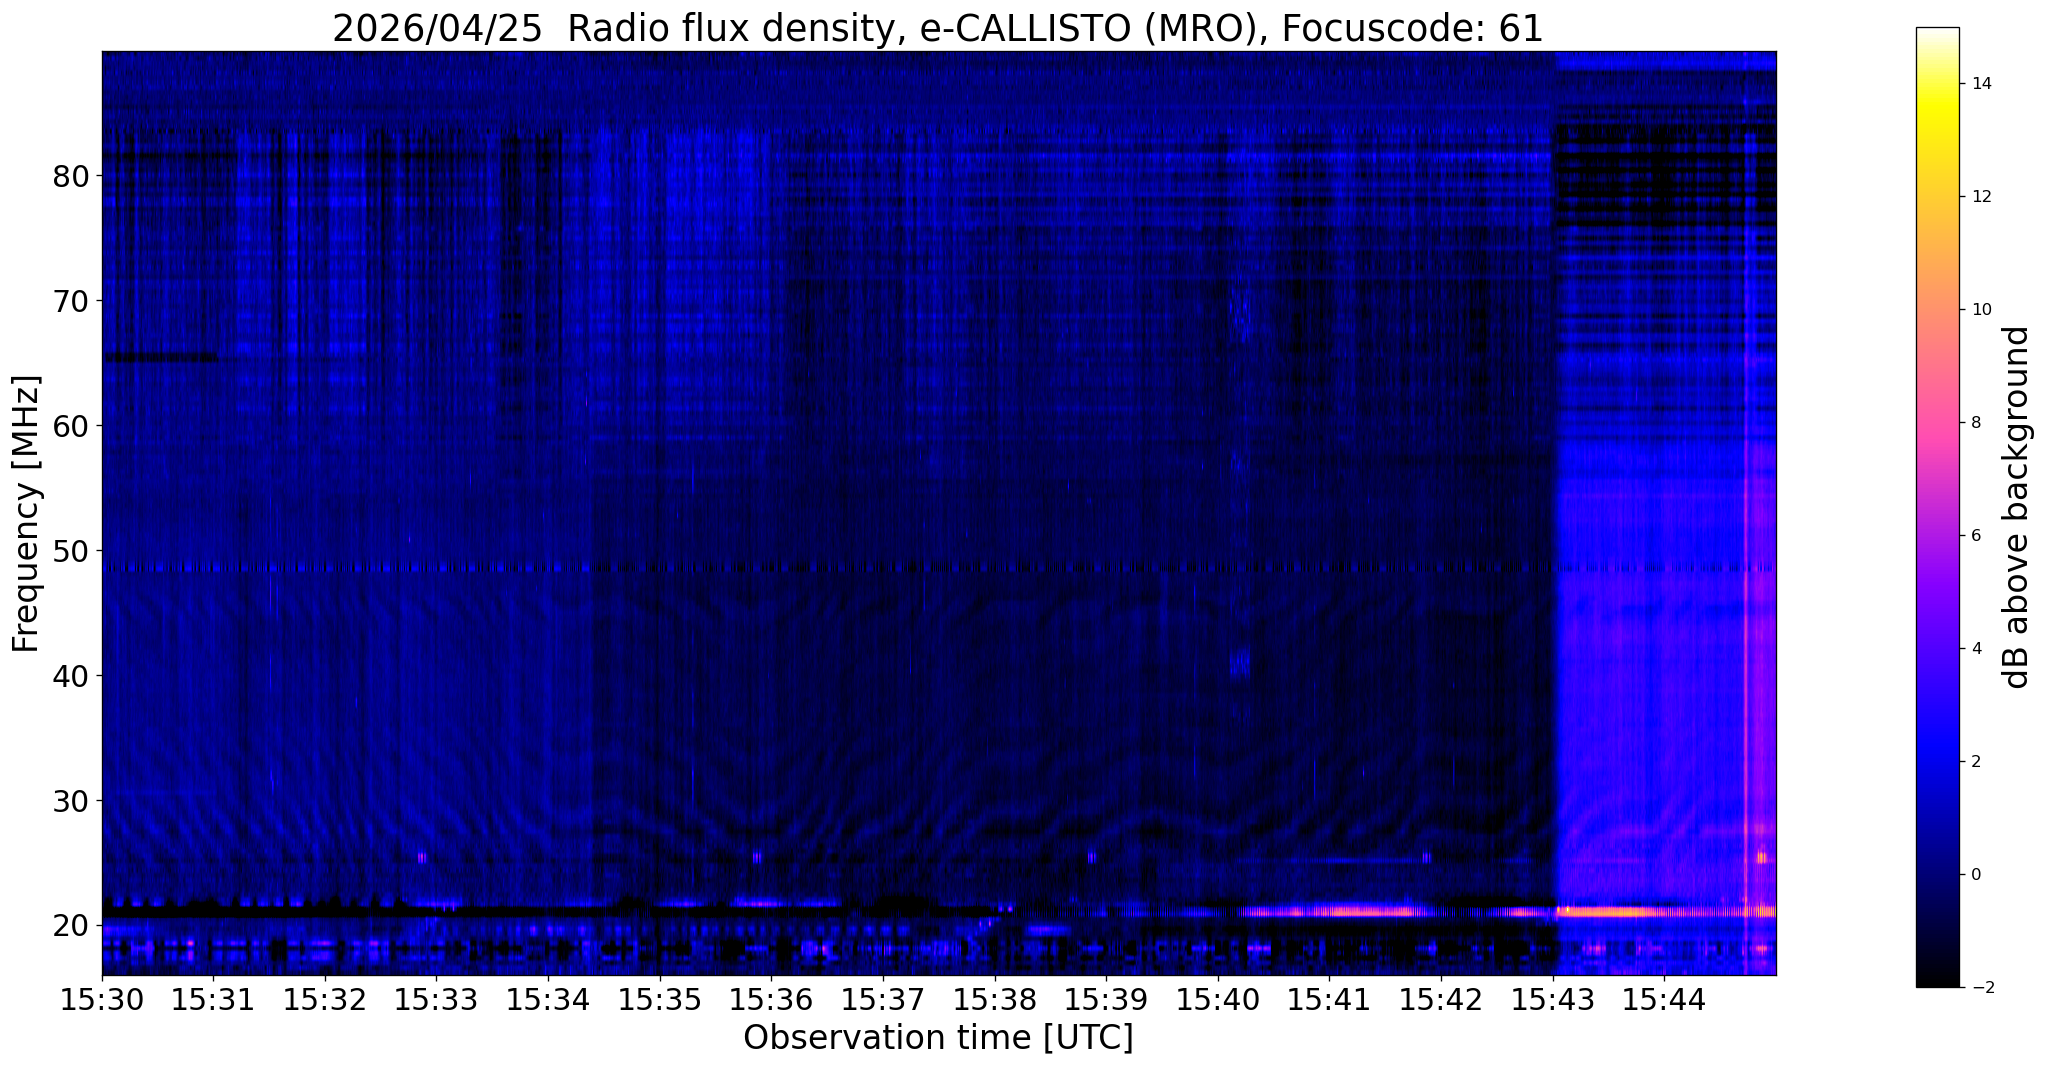Click the 15:40 time tick label

tap(1218, 1000)
